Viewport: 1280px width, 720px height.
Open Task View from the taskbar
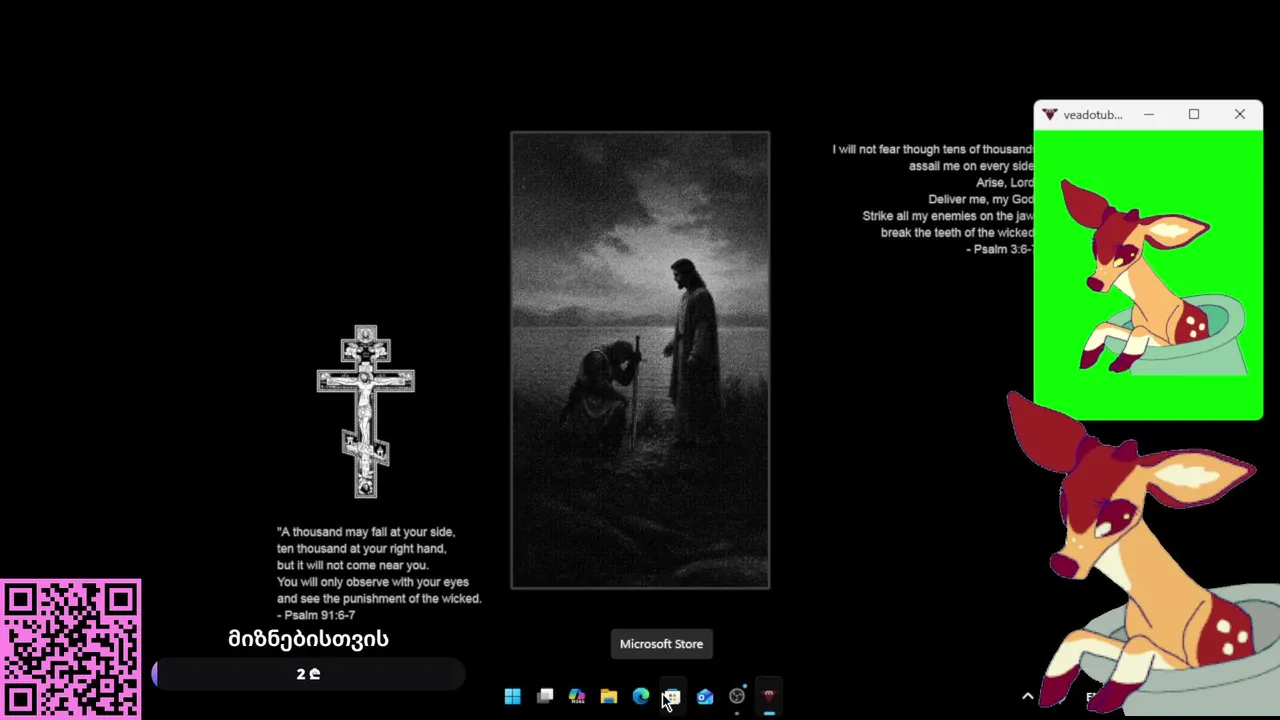click(545, 696)
